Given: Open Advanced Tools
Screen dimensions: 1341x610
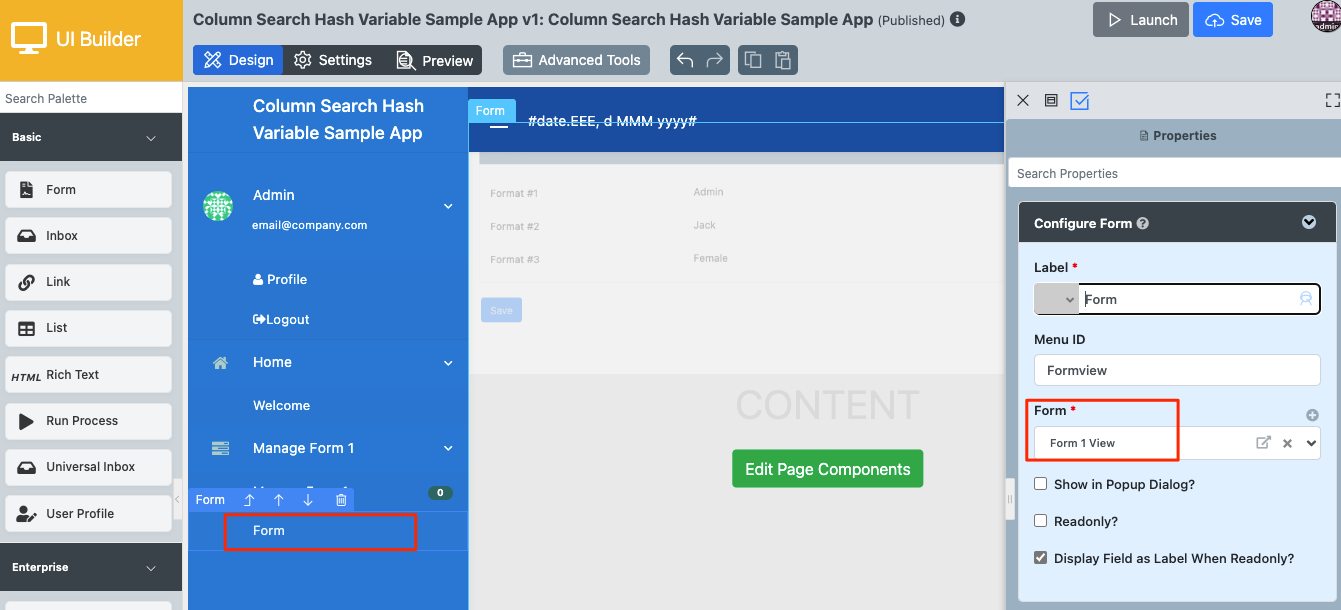Looking at the screenshot, I should 576,60.
